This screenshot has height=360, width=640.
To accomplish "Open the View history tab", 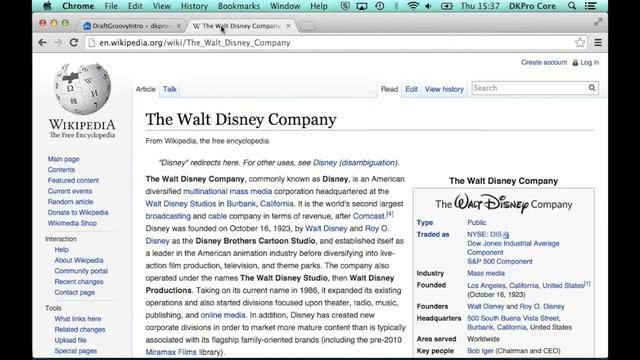I will (444, 89).
